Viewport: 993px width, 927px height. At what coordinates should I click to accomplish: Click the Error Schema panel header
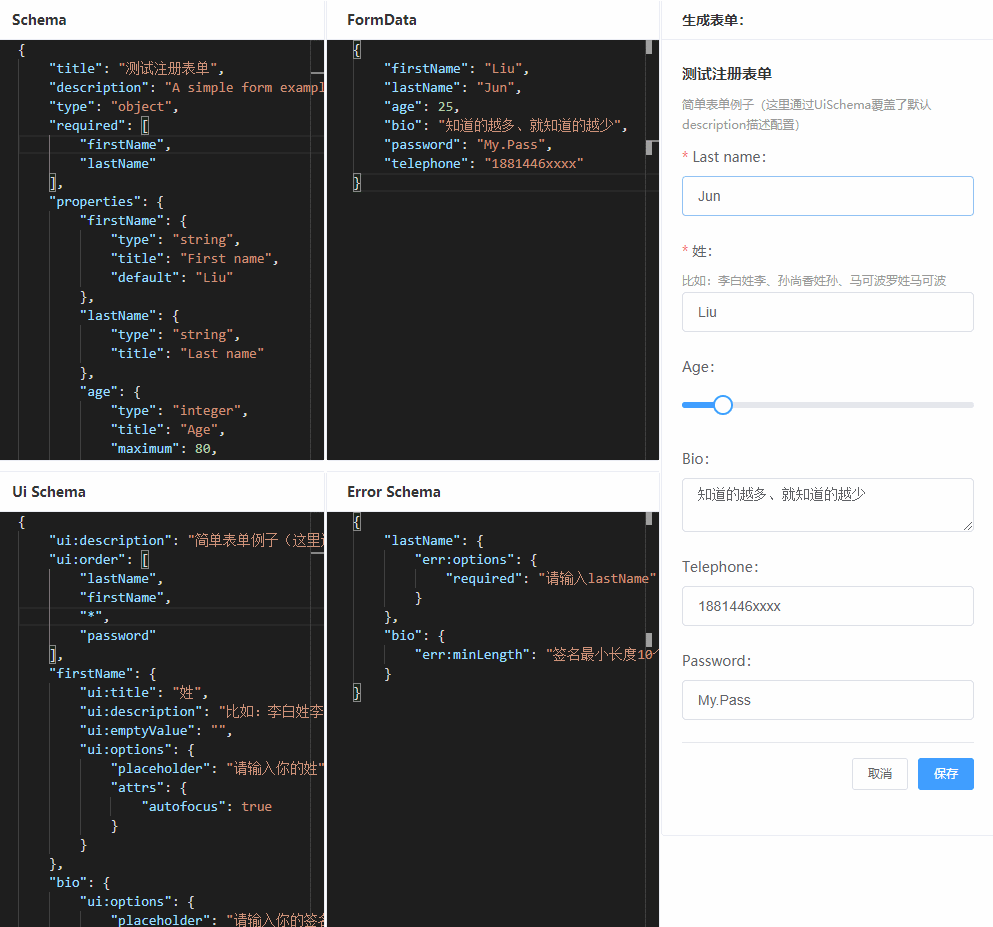tap(391, 491)
